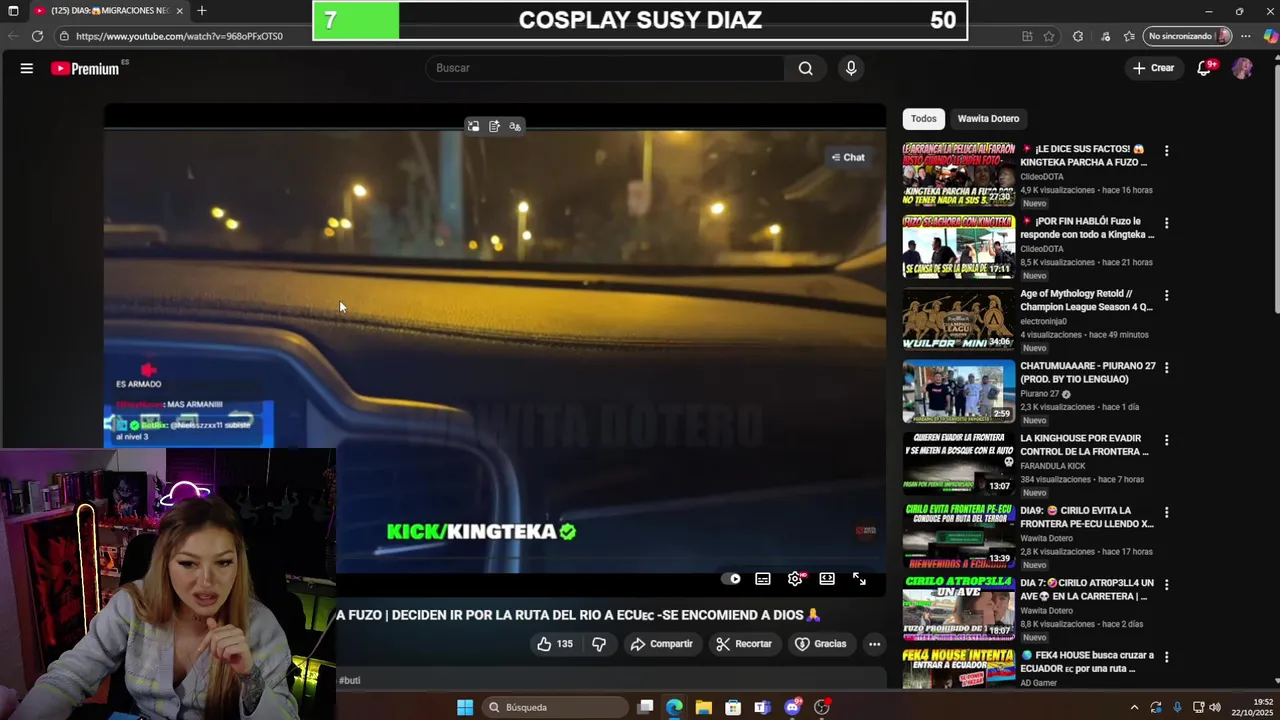Open options for DIA 7 CIRILO video

pos(1166,585)
